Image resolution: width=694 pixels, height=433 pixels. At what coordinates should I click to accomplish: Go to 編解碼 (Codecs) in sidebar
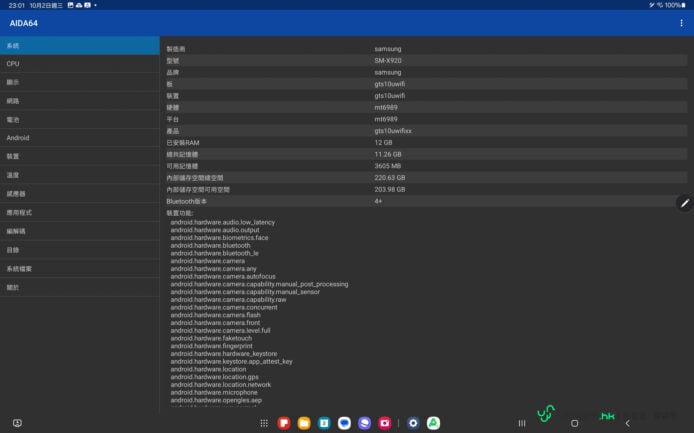tap(80, 231)
